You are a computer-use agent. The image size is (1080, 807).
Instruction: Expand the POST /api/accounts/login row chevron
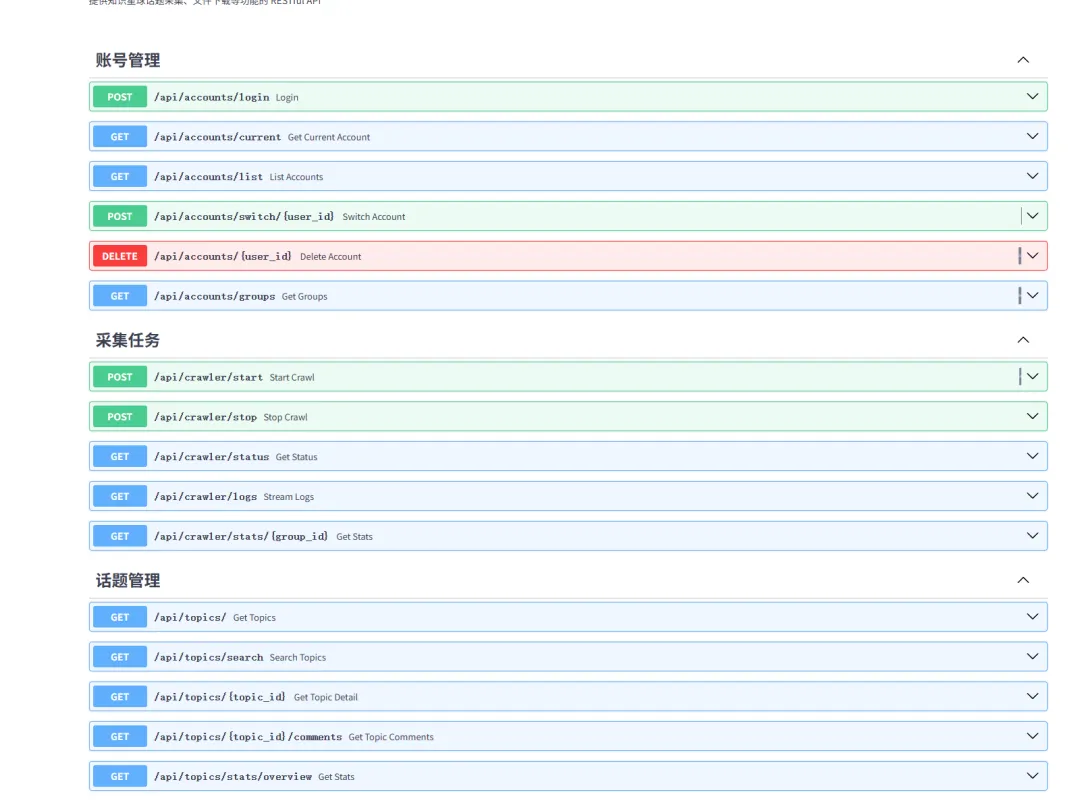tap(1032, 96)
